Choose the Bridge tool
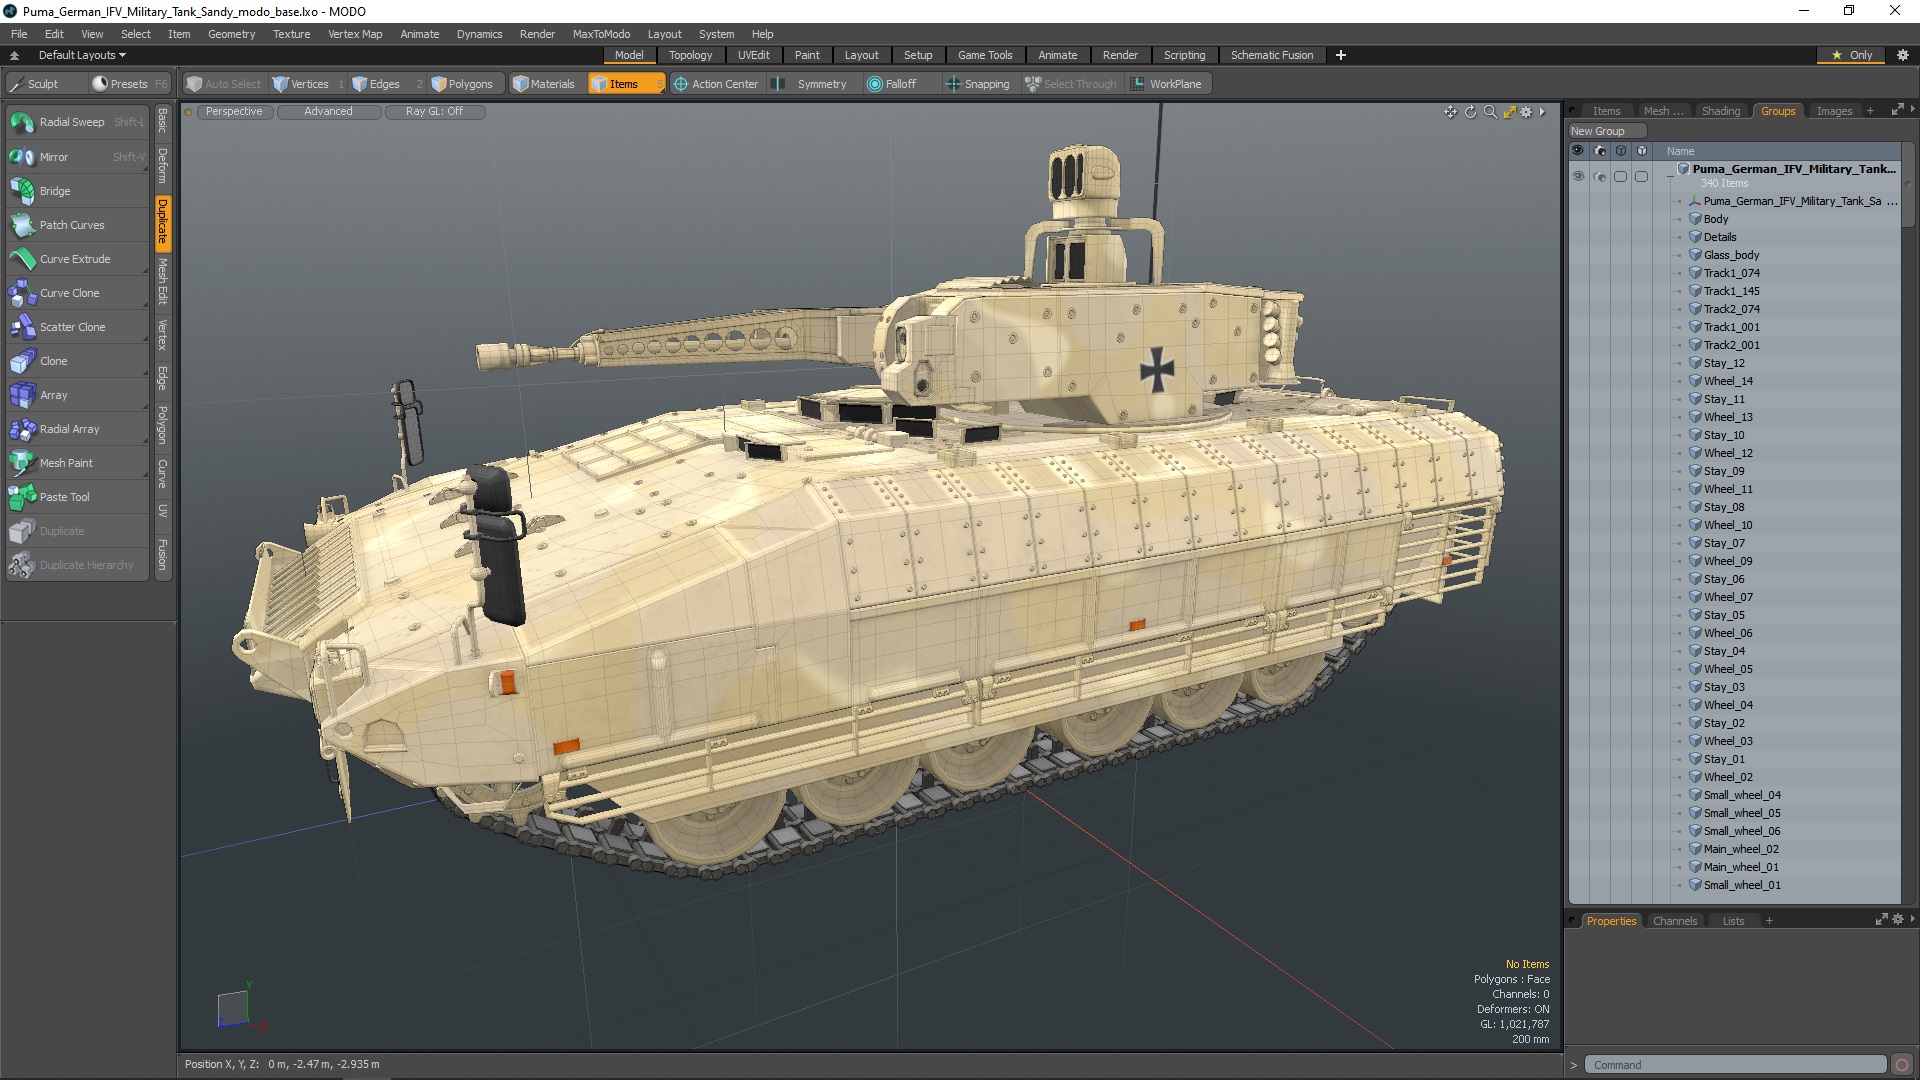The image size is (1920, 1080). coord(77,191)
